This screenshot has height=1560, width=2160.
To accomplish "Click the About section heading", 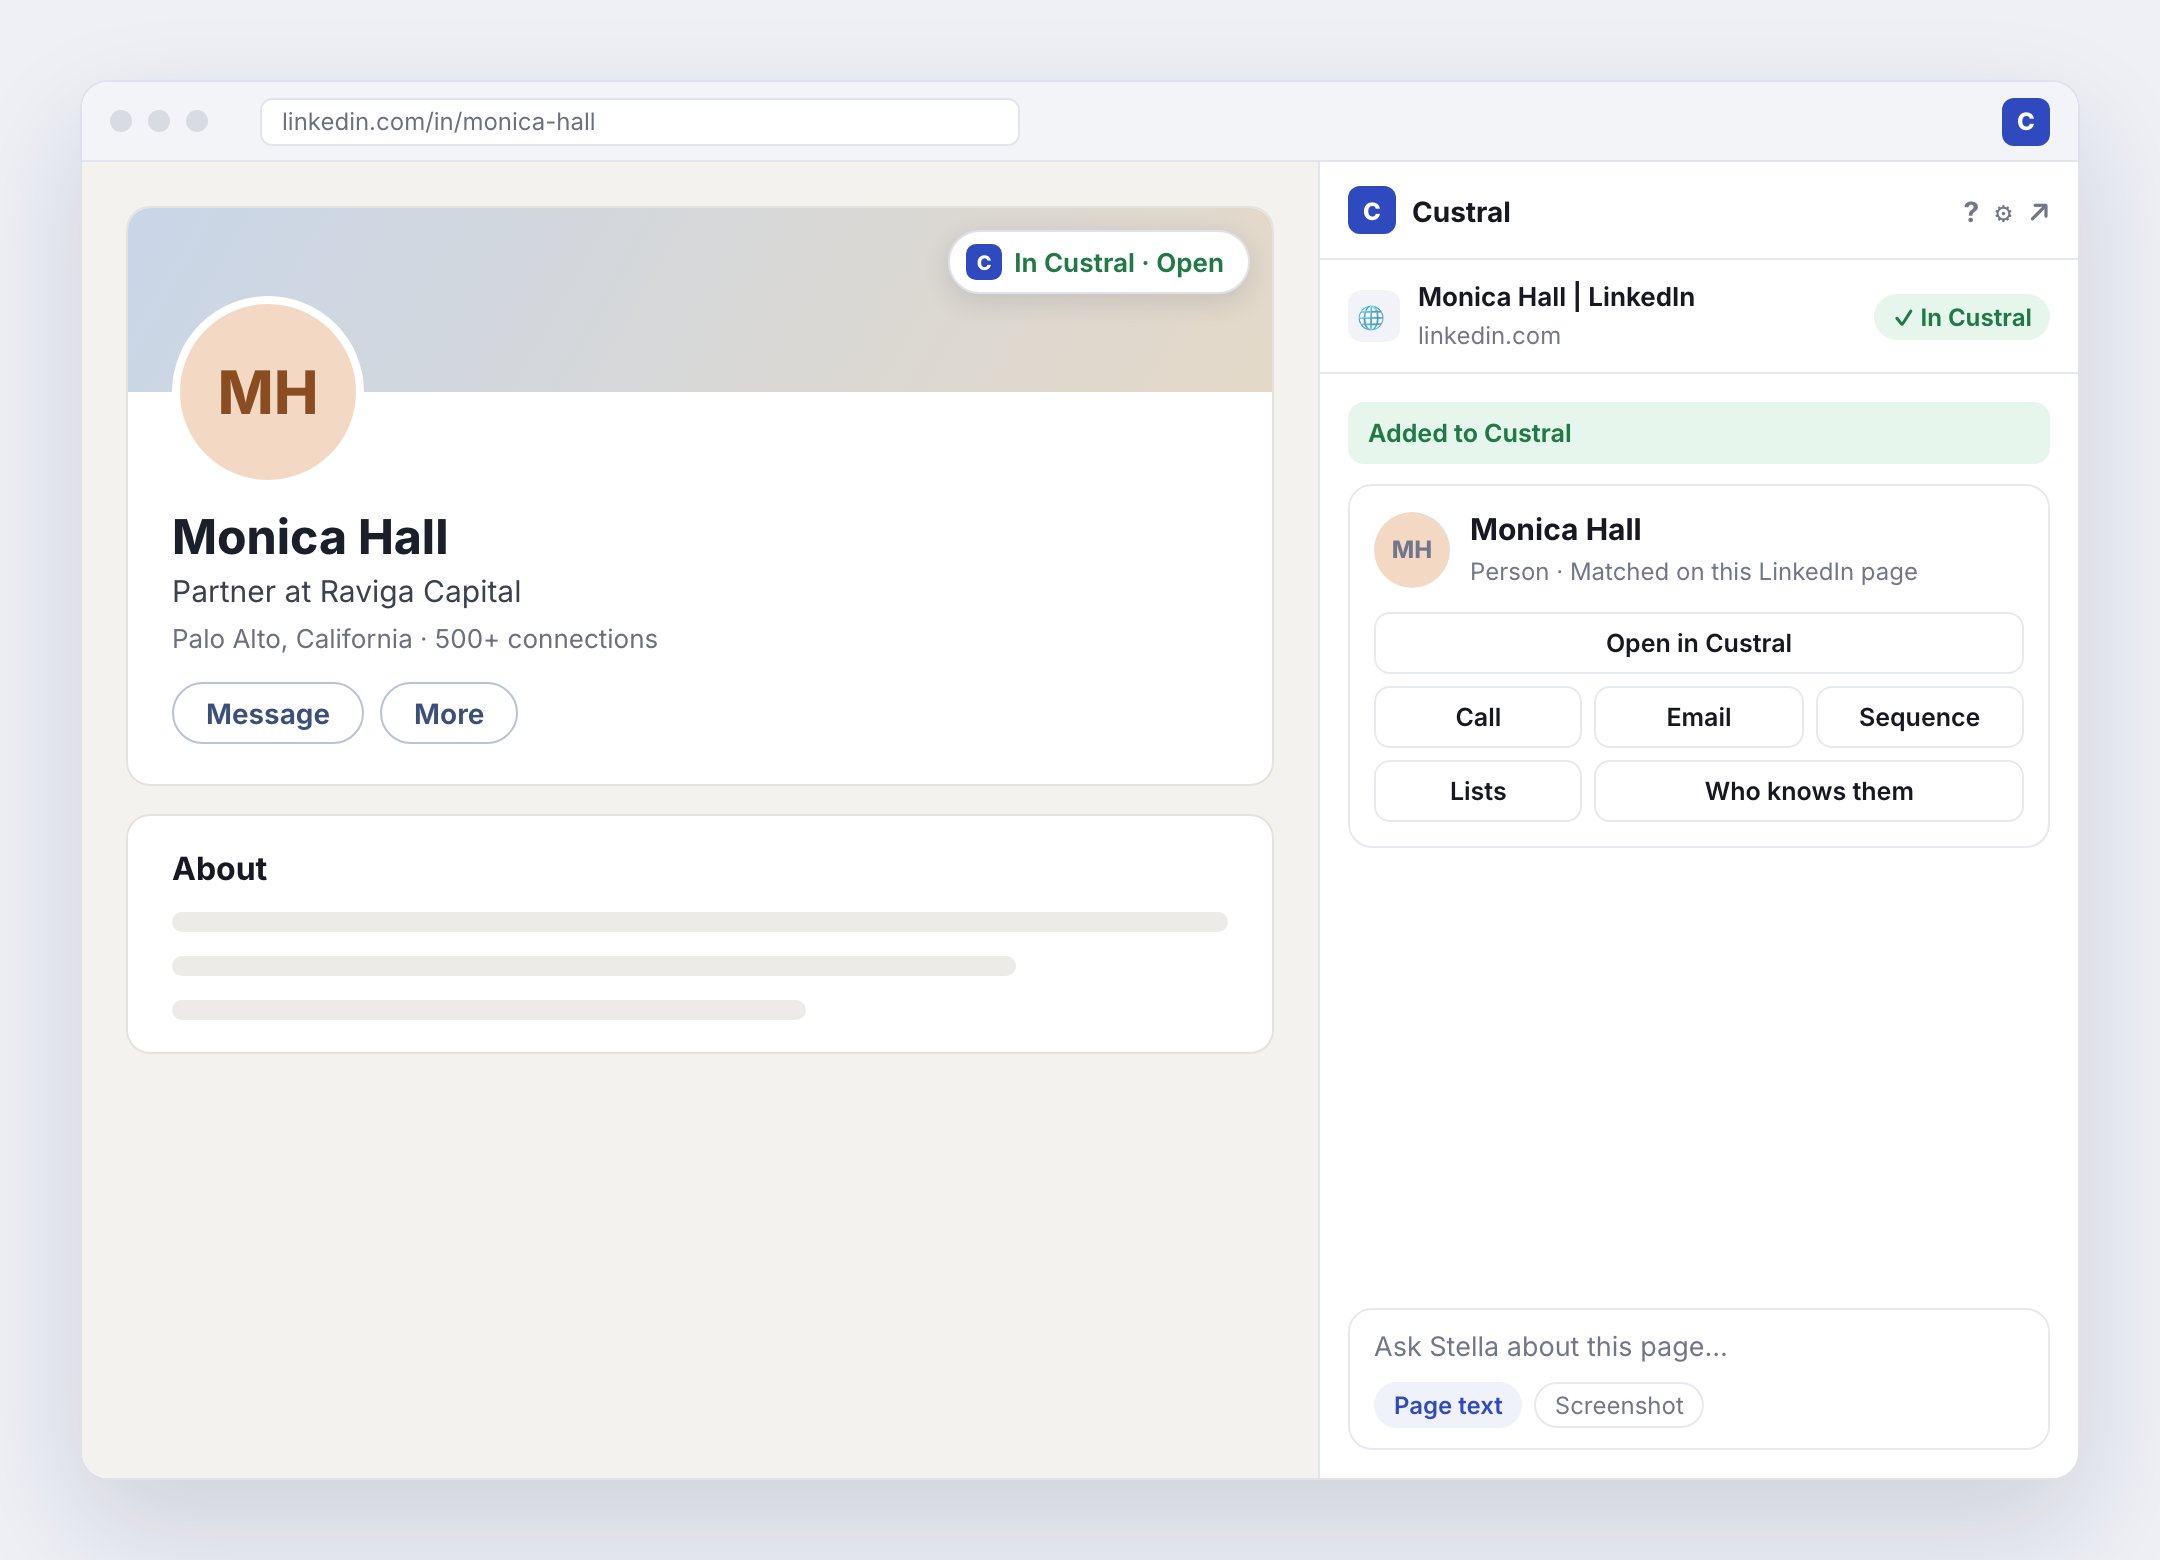I will 220,868.
